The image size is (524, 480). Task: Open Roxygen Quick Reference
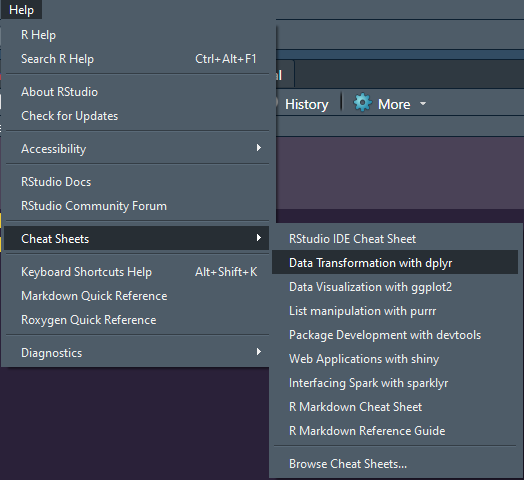pos(137,320)
